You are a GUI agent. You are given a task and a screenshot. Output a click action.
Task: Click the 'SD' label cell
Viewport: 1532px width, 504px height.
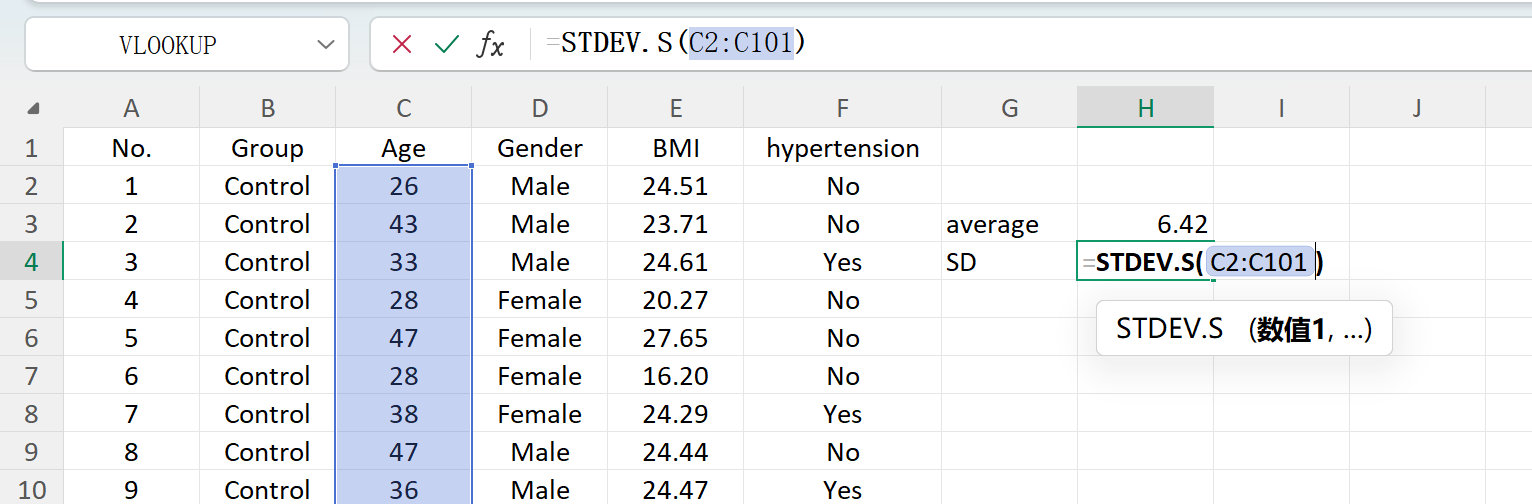pos(1010,262)
